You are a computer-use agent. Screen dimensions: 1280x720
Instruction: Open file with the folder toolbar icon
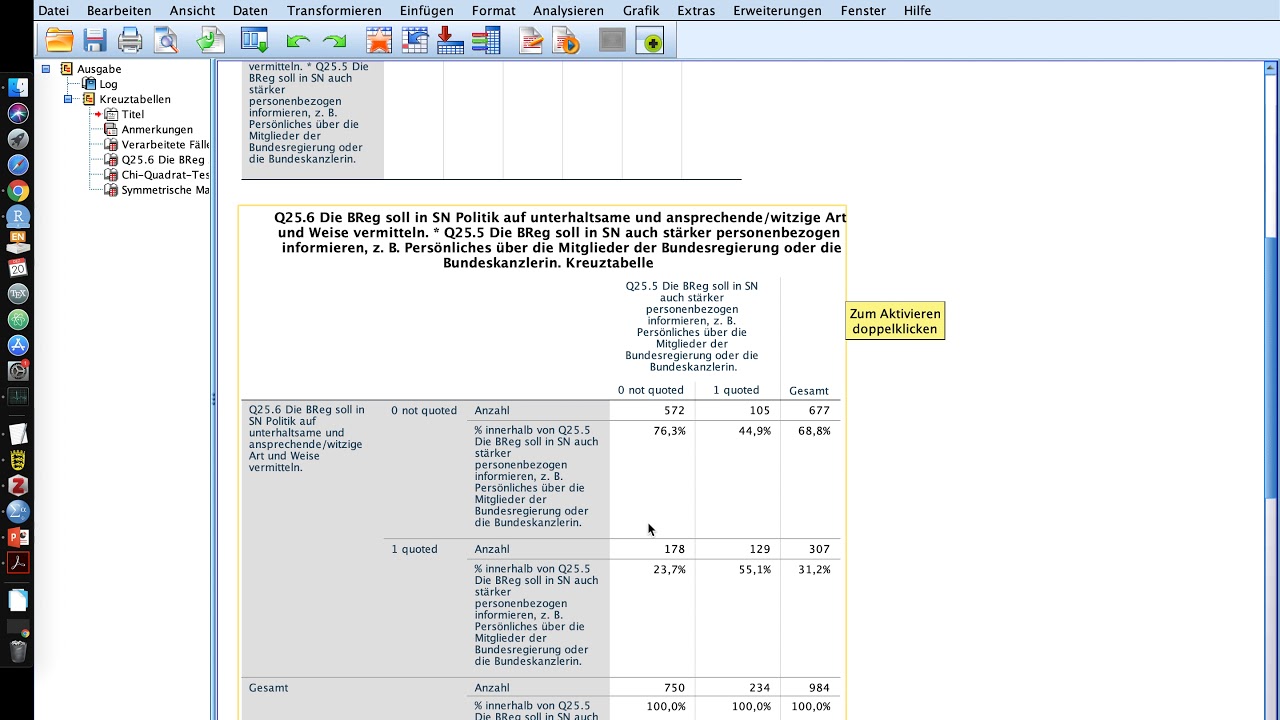[60, 41]
